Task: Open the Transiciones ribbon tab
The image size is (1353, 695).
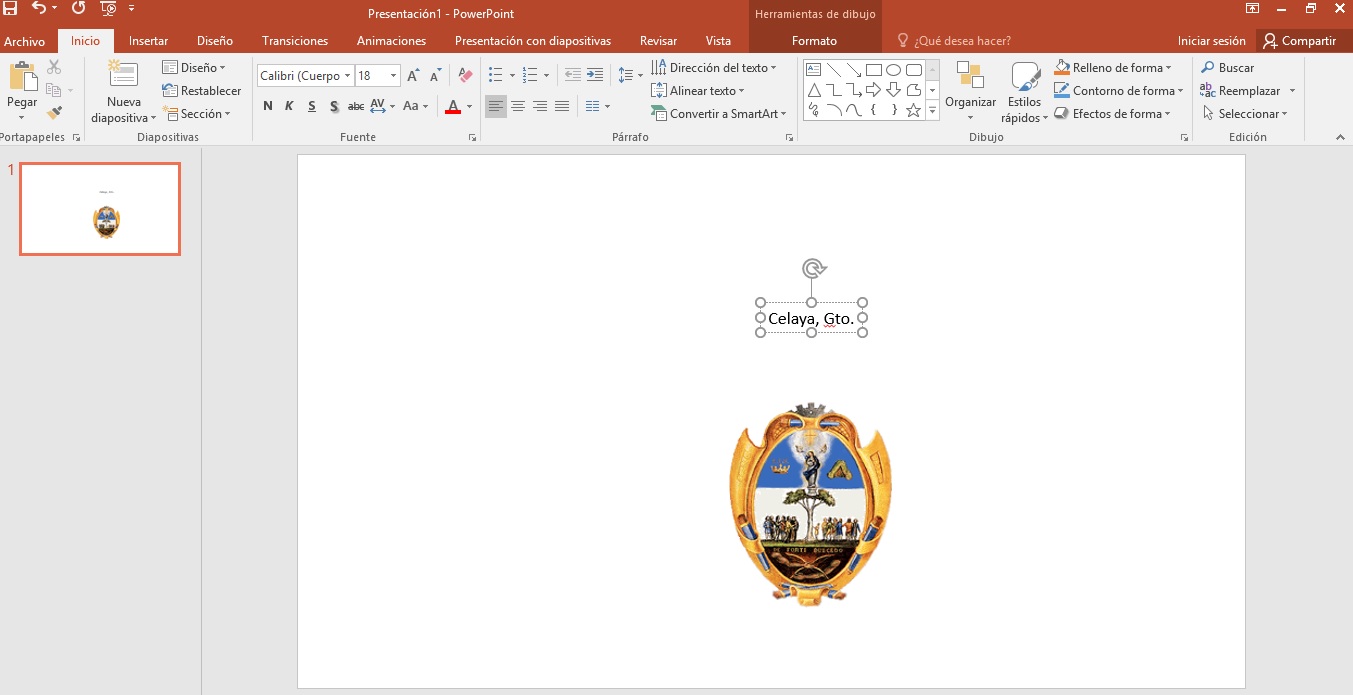Action: tap(295, 41)
